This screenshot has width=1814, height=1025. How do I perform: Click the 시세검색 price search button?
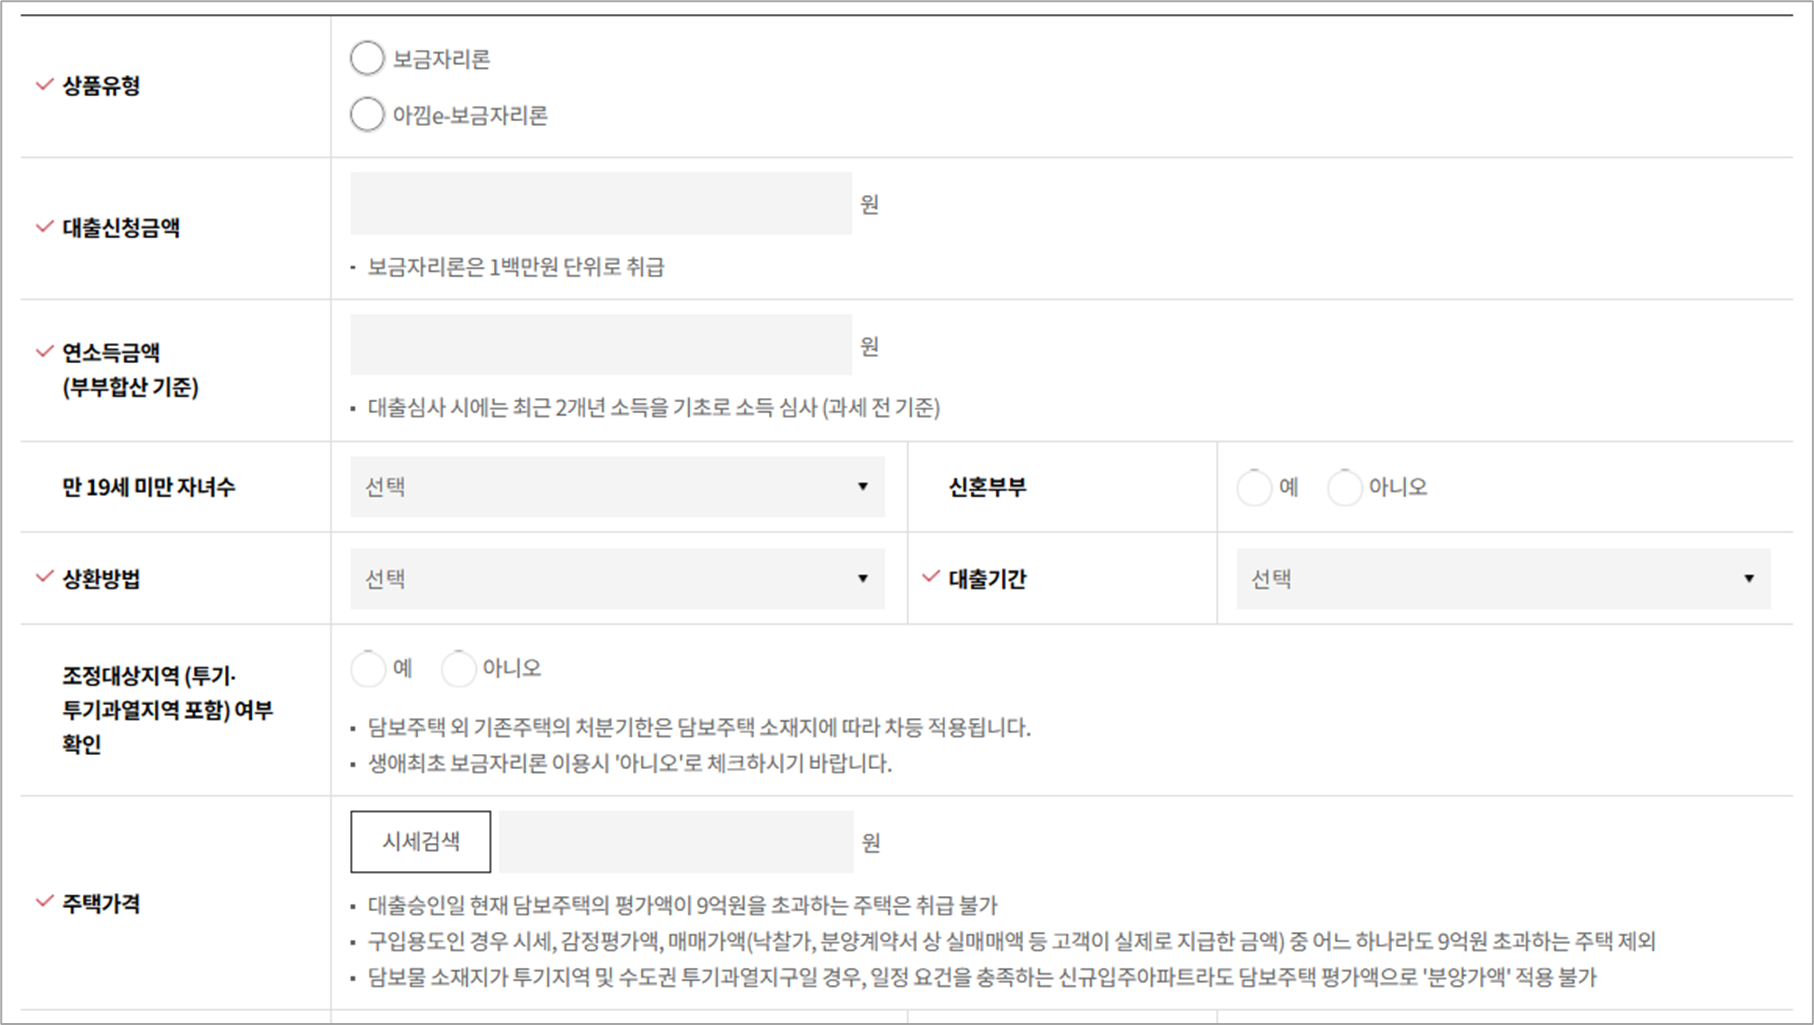420,841
